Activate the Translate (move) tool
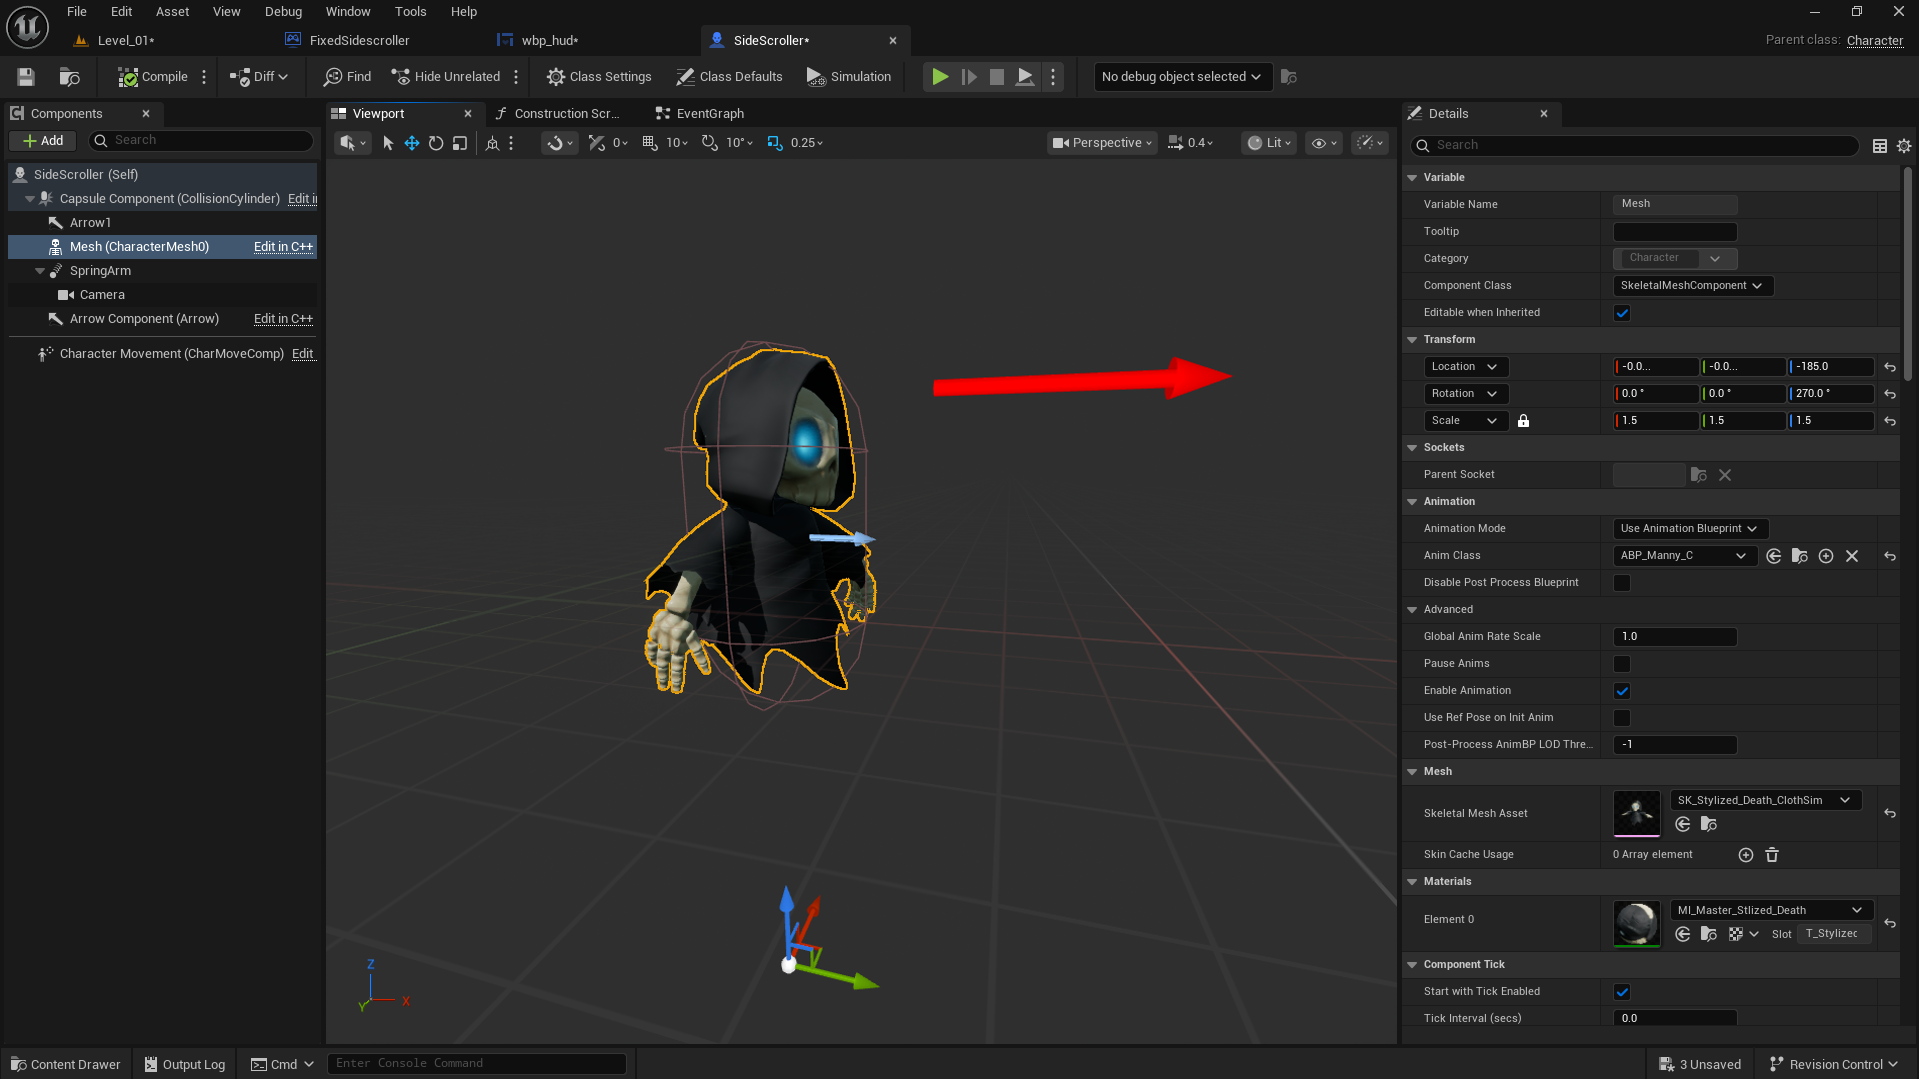 pyautogui.click(x=412, y=143)
